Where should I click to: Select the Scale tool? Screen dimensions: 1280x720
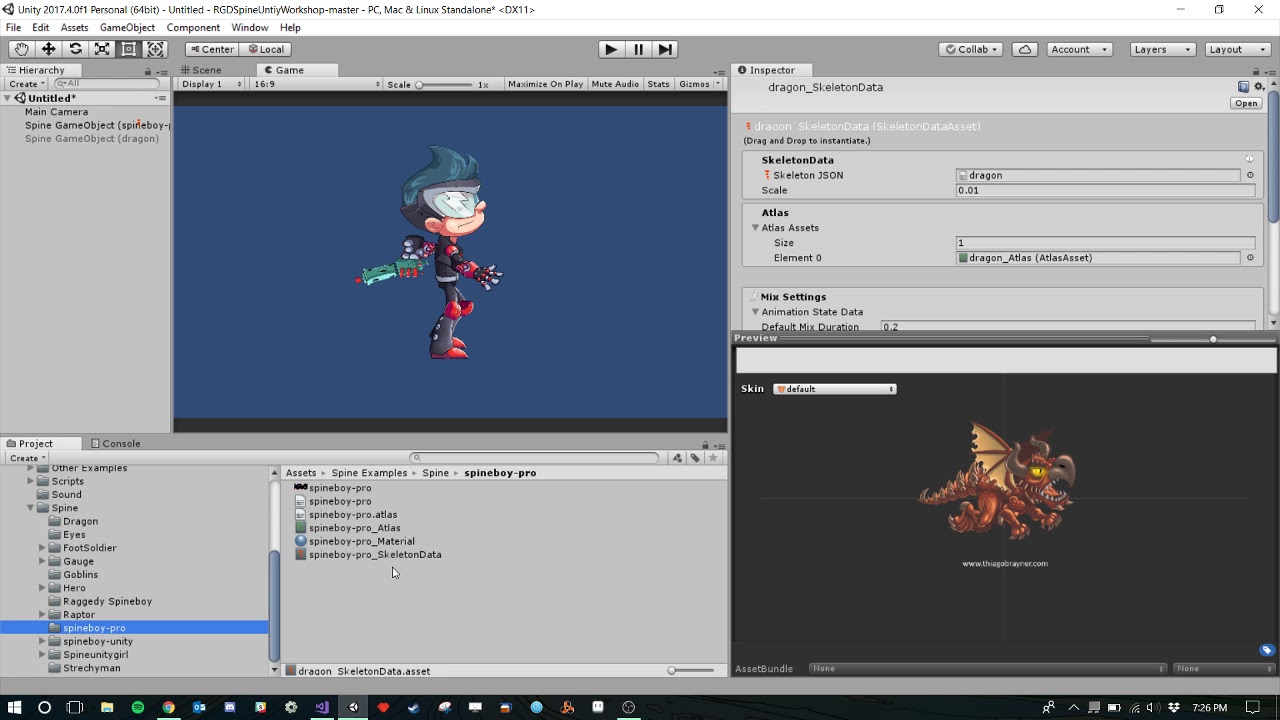pyautogui.click(x=102, y=49)
